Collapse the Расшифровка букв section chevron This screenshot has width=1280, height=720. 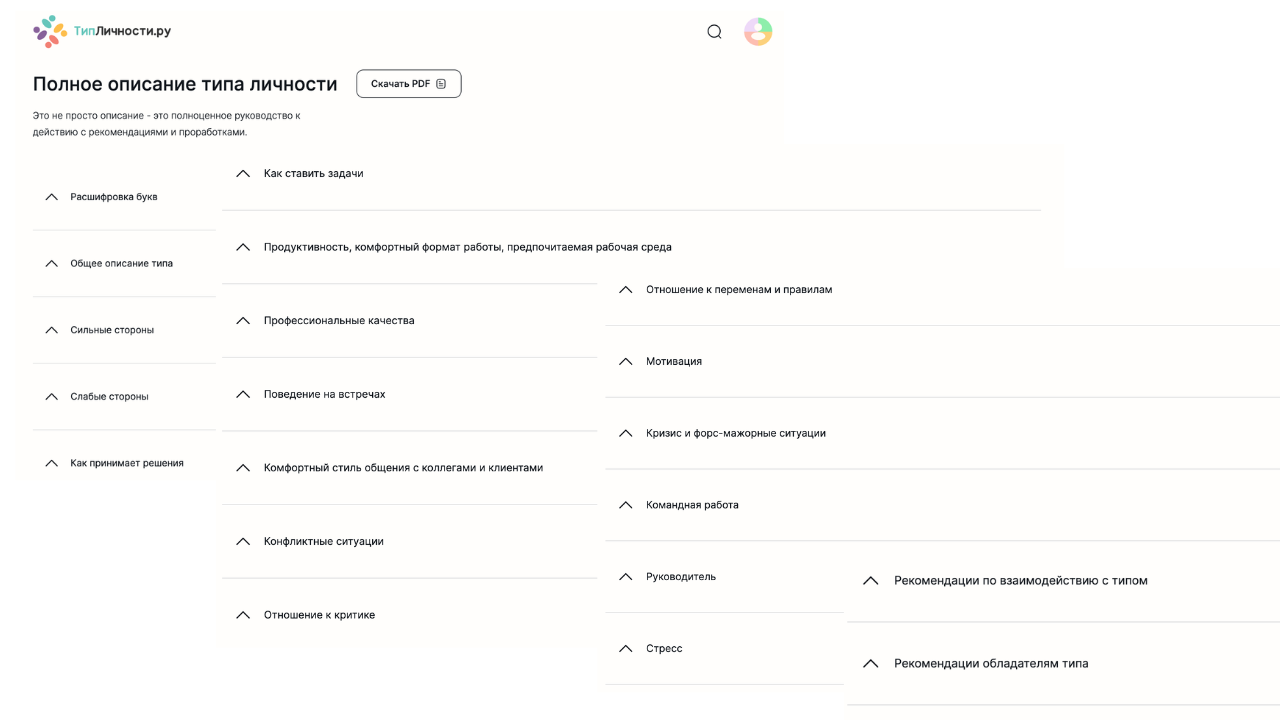[x=52, y=197]
